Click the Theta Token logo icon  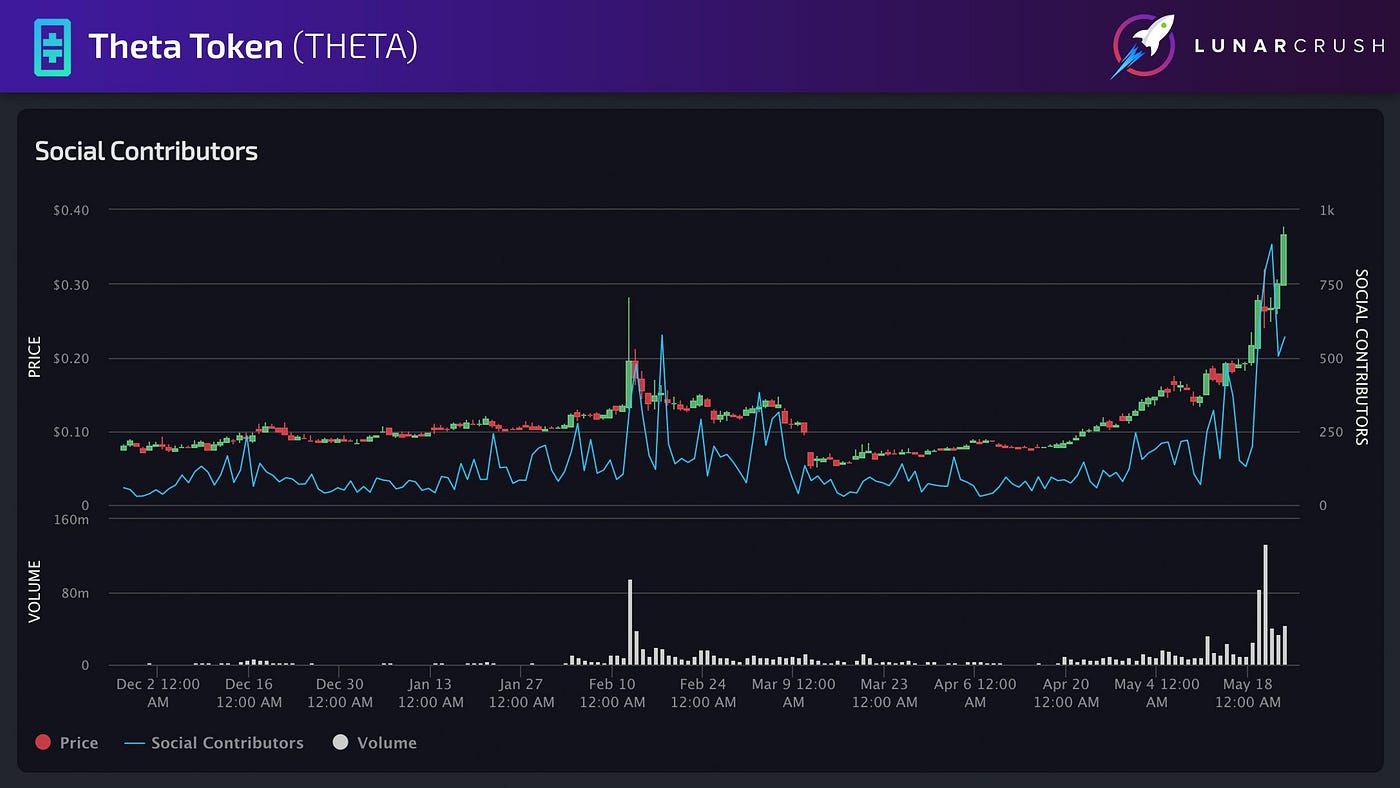click(x=52, y=46)
